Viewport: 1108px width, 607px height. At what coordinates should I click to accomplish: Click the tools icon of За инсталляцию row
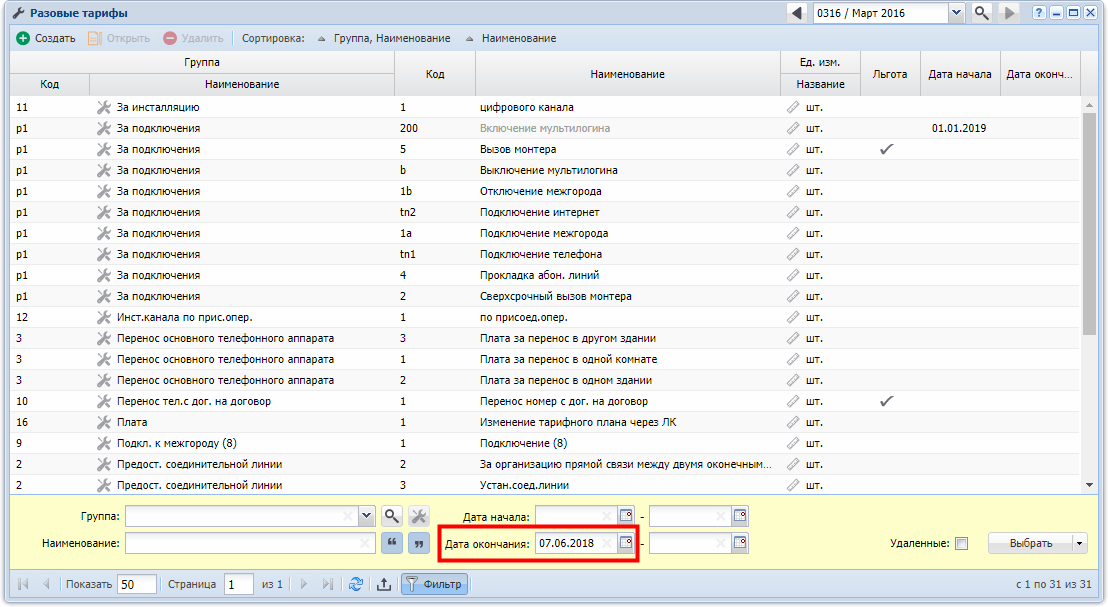tap(104, 107)
